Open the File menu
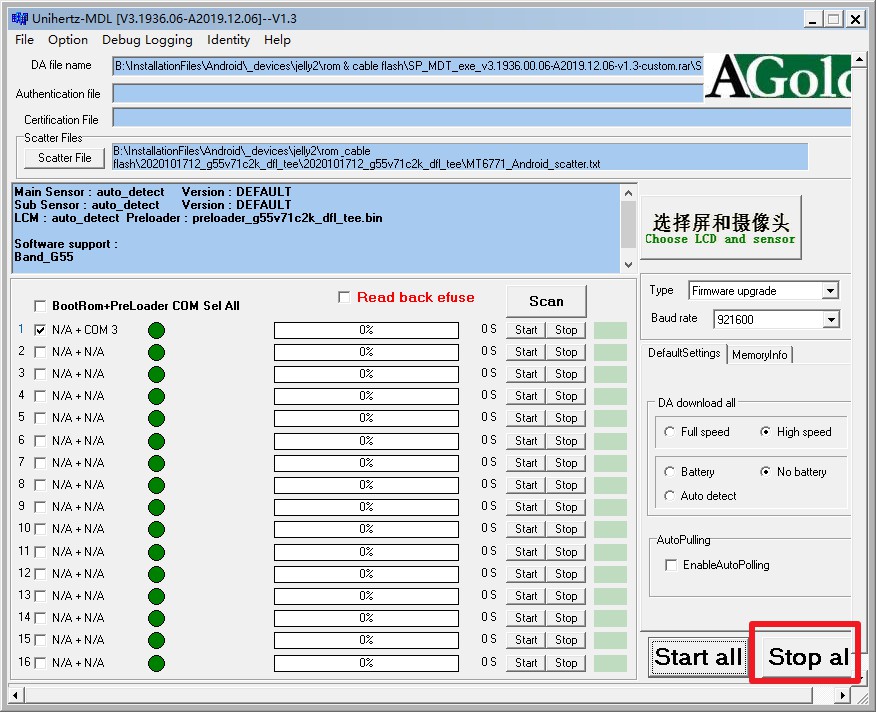 click(x=24, y=40)
